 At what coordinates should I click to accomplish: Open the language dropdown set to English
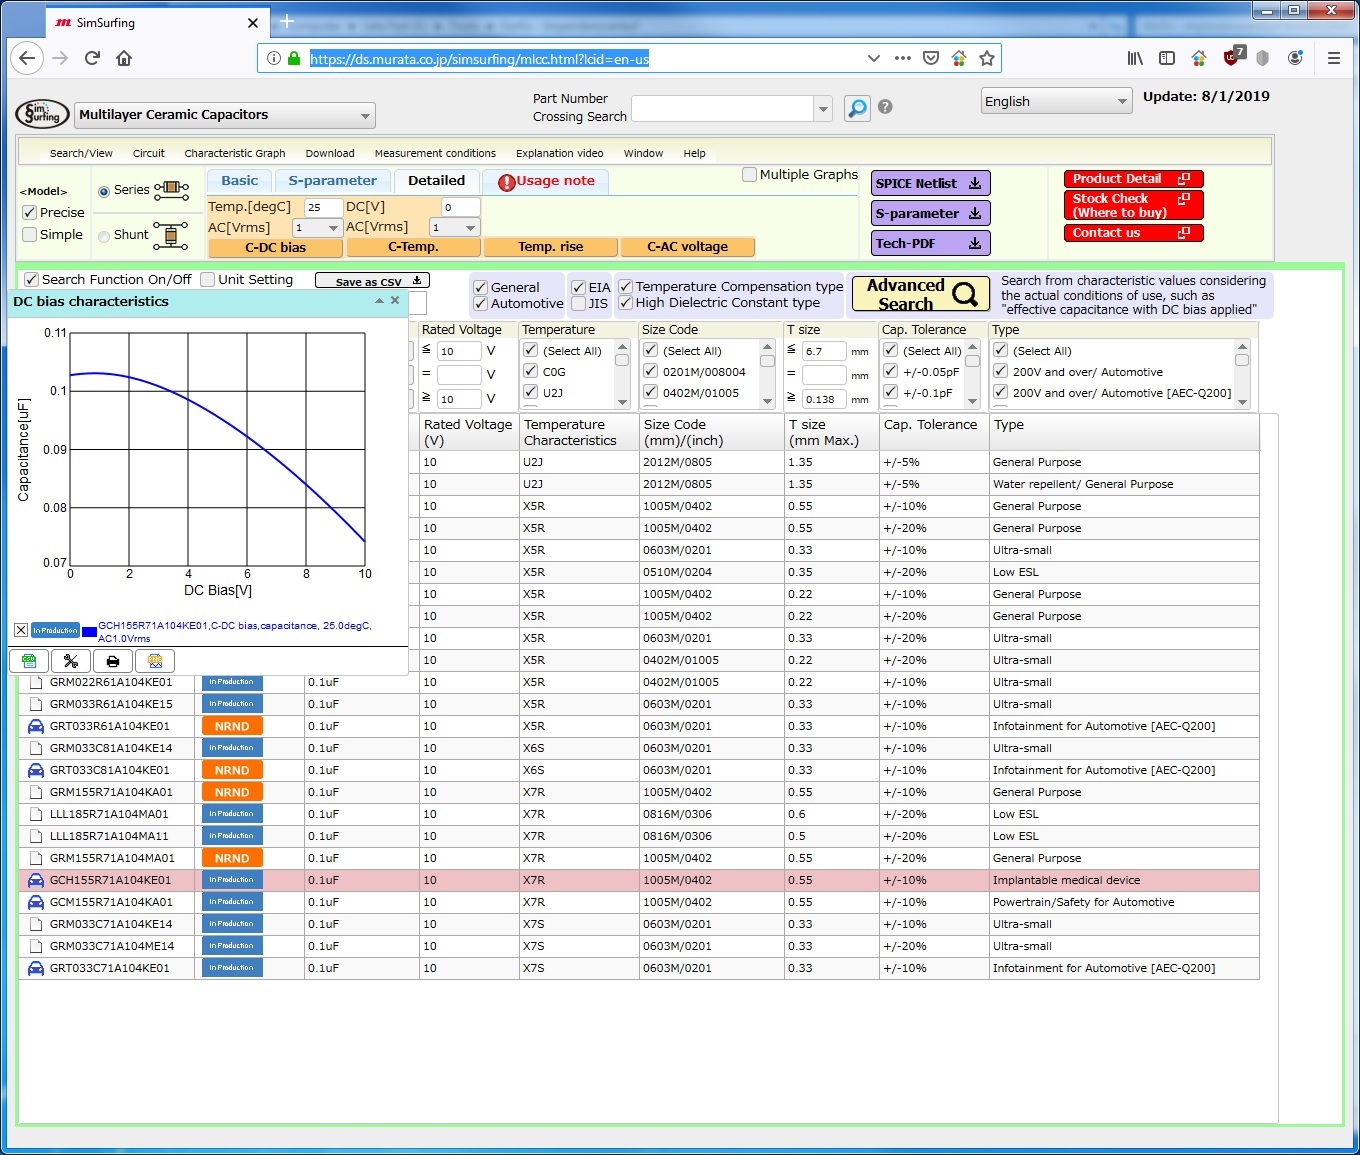[1056, 101]
